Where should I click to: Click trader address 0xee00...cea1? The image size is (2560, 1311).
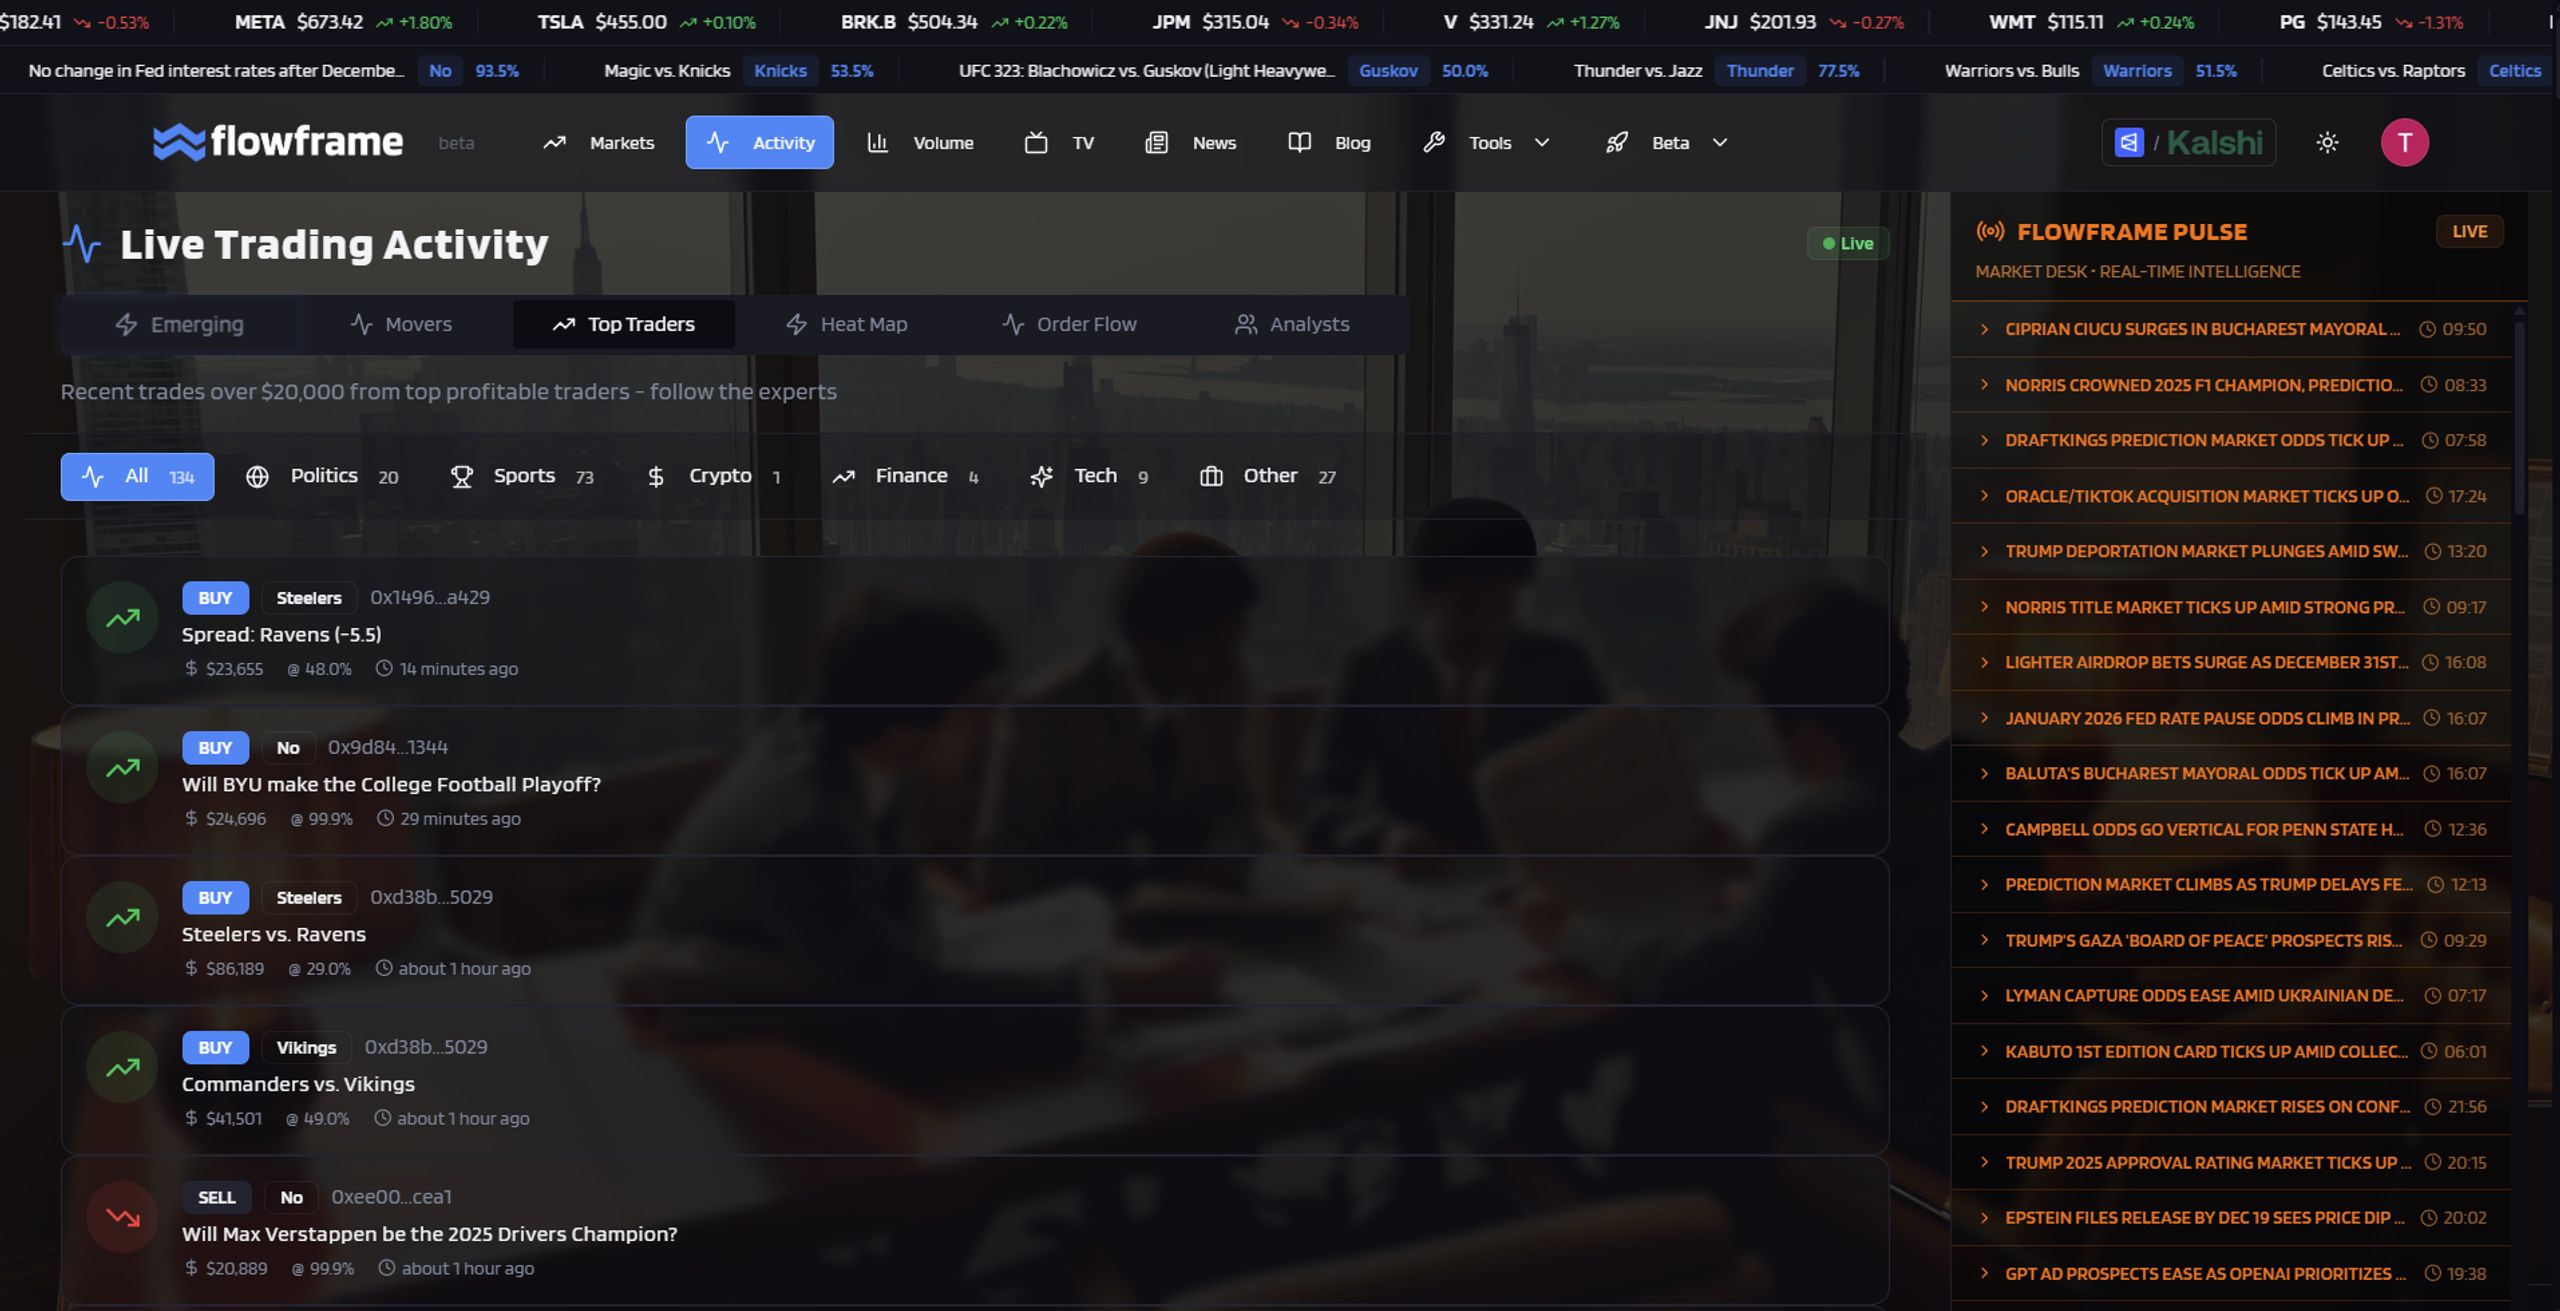coord(391,1197)
